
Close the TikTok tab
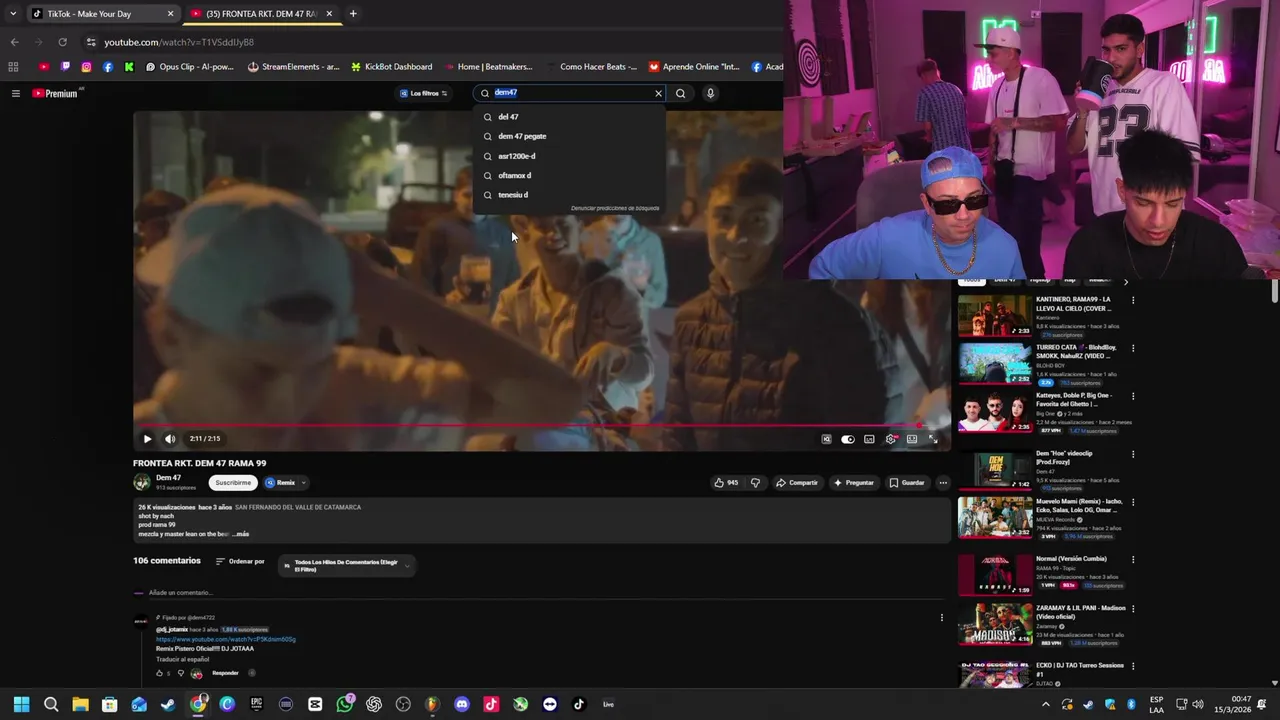[x=170, y=14]
